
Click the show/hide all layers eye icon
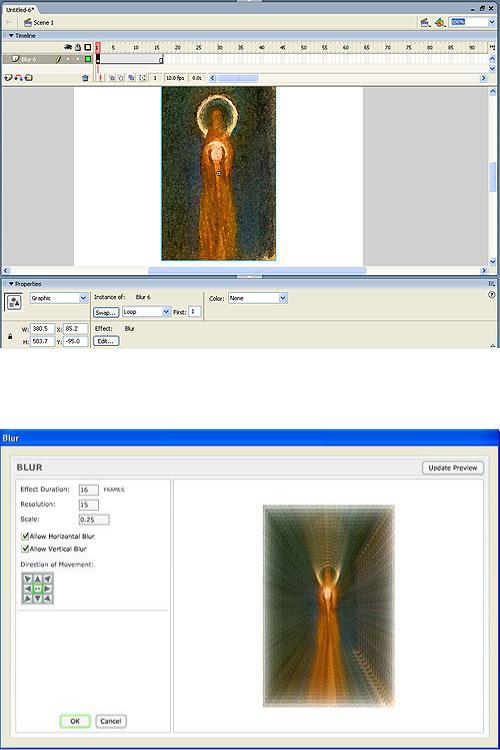pyautogui.click(x=68, y=47)
